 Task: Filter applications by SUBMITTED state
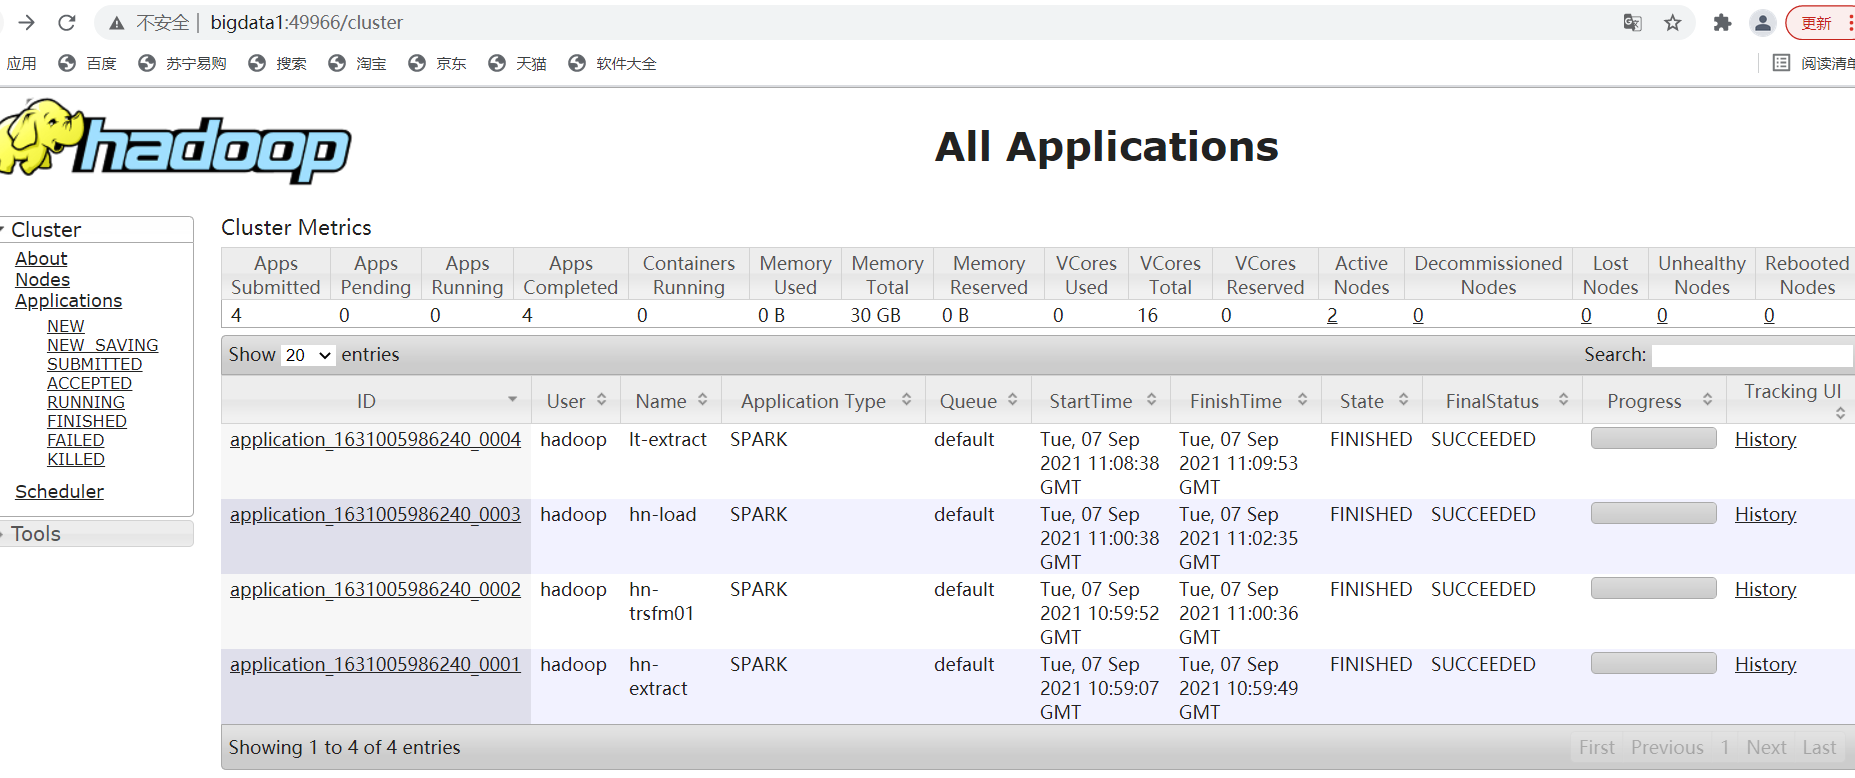[94, 364]
